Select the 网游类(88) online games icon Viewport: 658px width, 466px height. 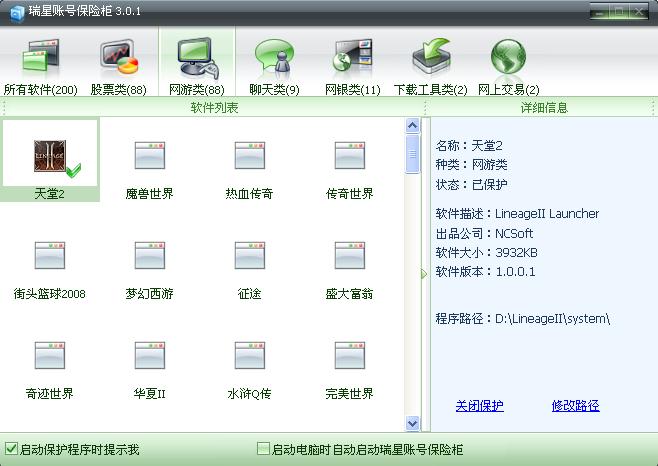pos(197,58)
